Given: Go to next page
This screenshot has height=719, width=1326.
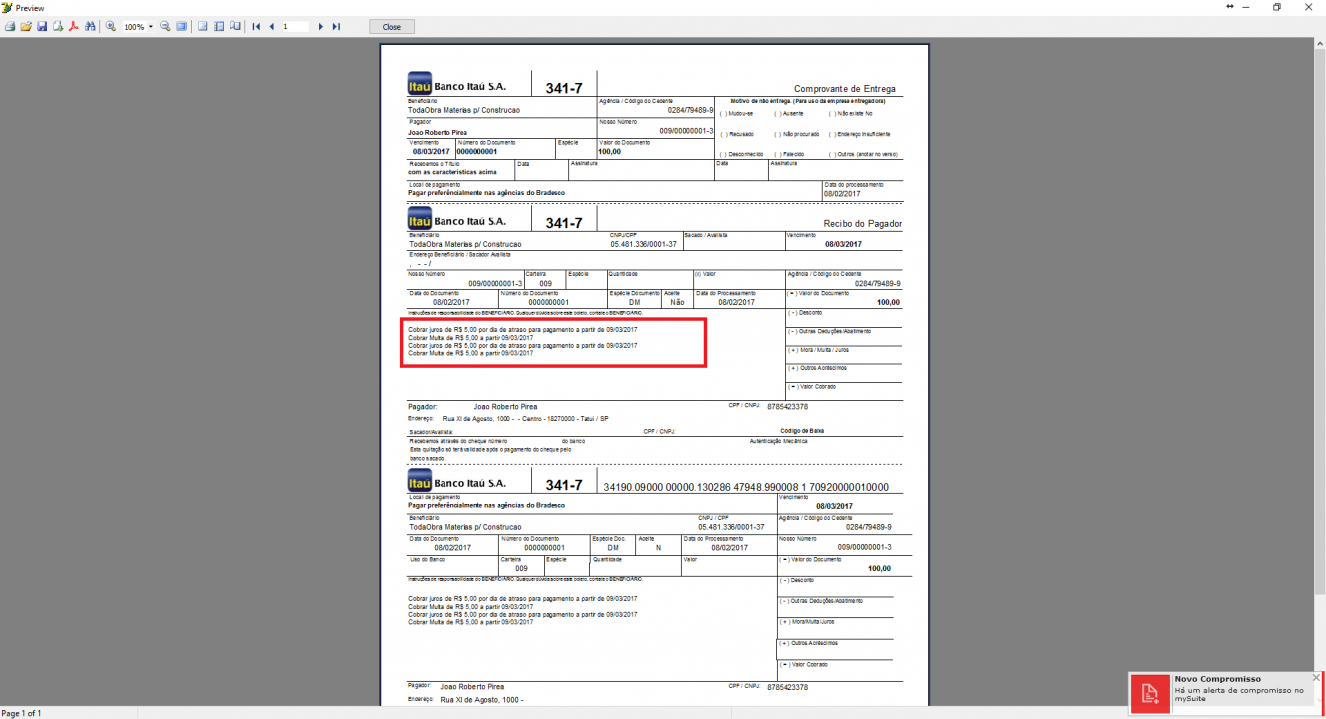Looking at the screenshot, I should click(320, 27).
